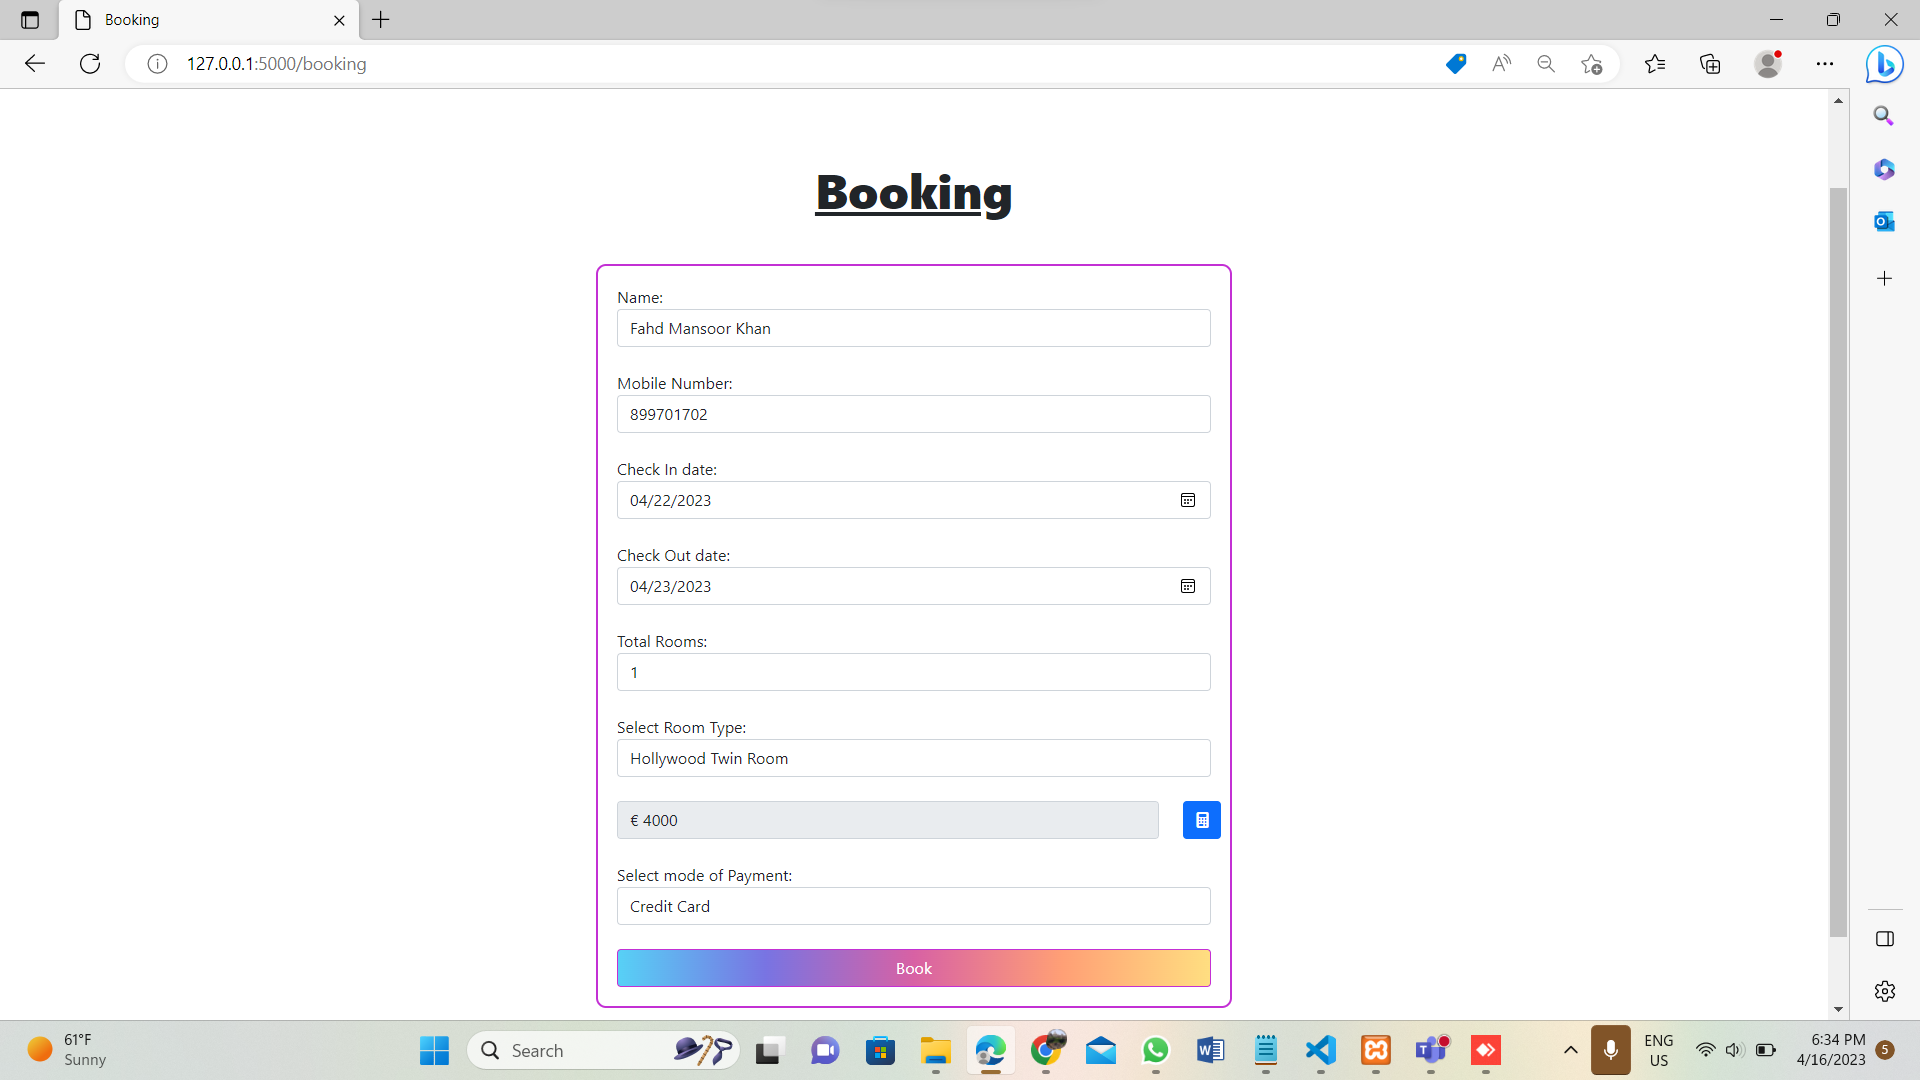Navigate back in the browser
This screenshot has width=1920, height=1080.
point(35,63)
